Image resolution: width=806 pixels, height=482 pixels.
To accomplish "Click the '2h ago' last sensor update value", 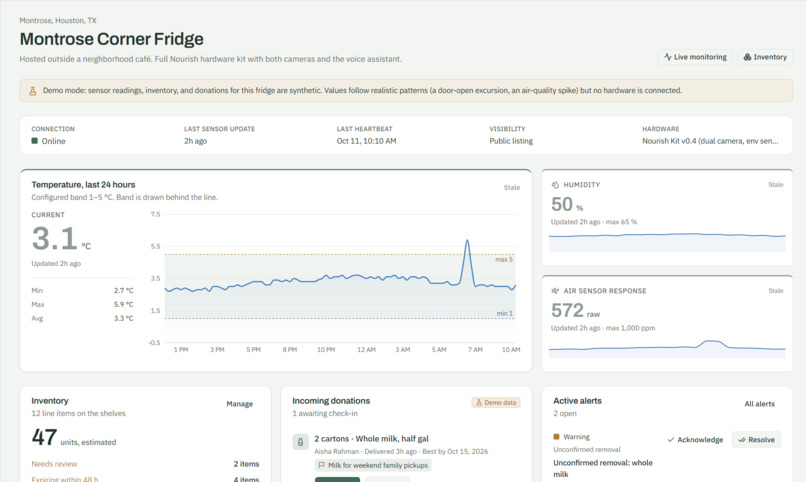I will point(195,141).
